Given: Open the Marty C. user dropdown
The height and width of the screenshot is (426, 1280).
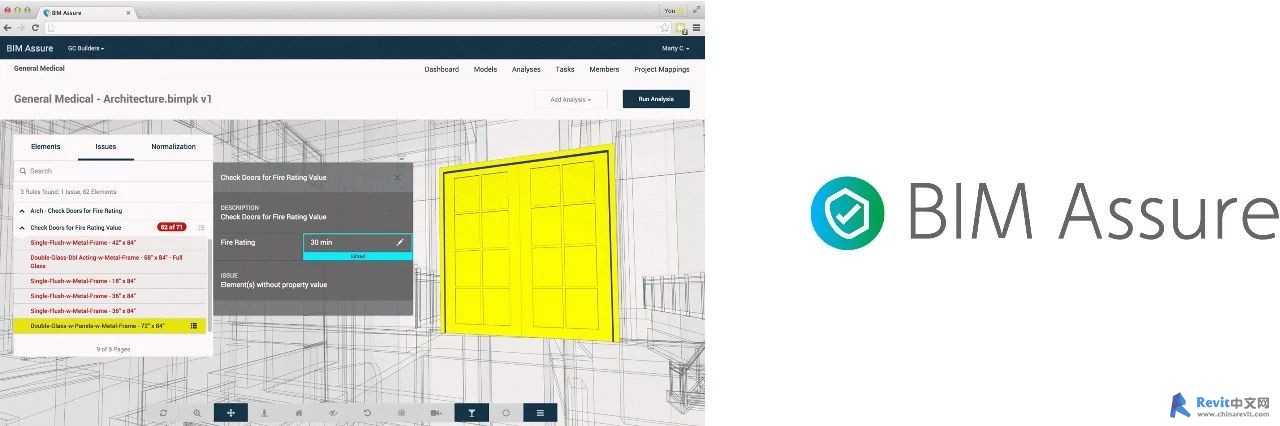Looking at the screenshot, I should tap(675, 48).
